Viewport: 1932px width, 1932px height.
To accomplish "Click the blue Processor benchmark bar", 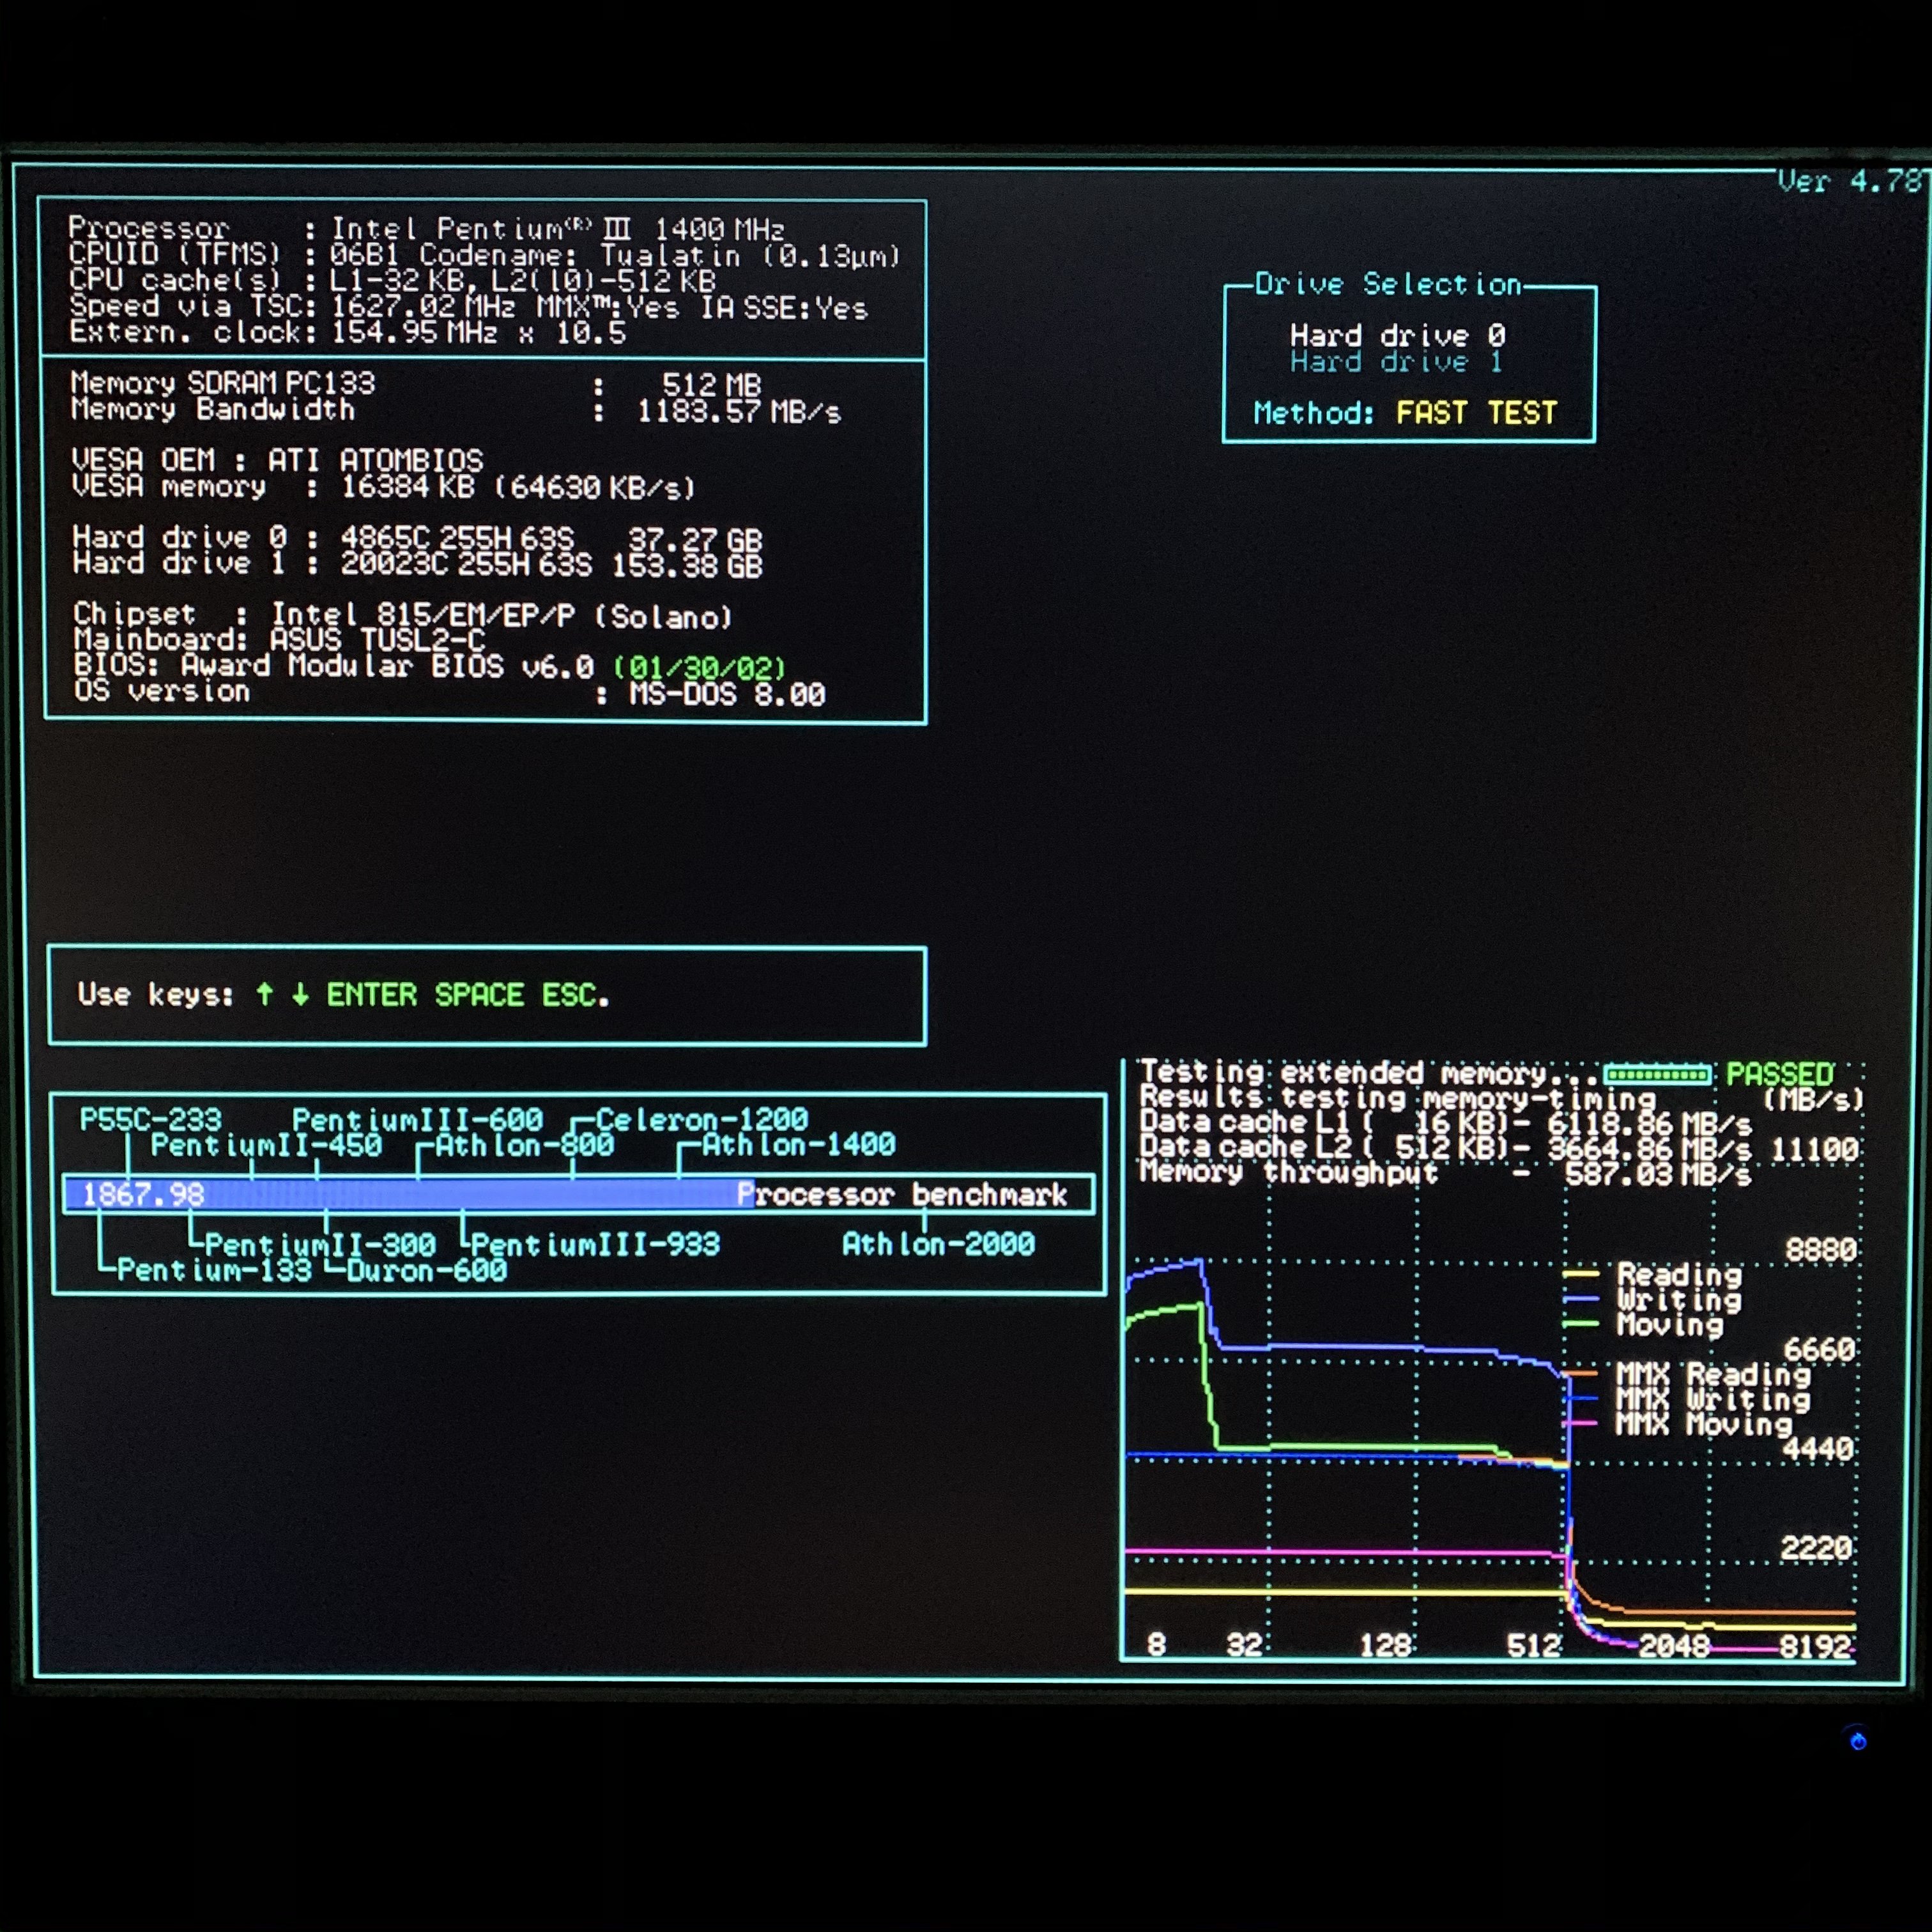I will [x=410, y=1194].
